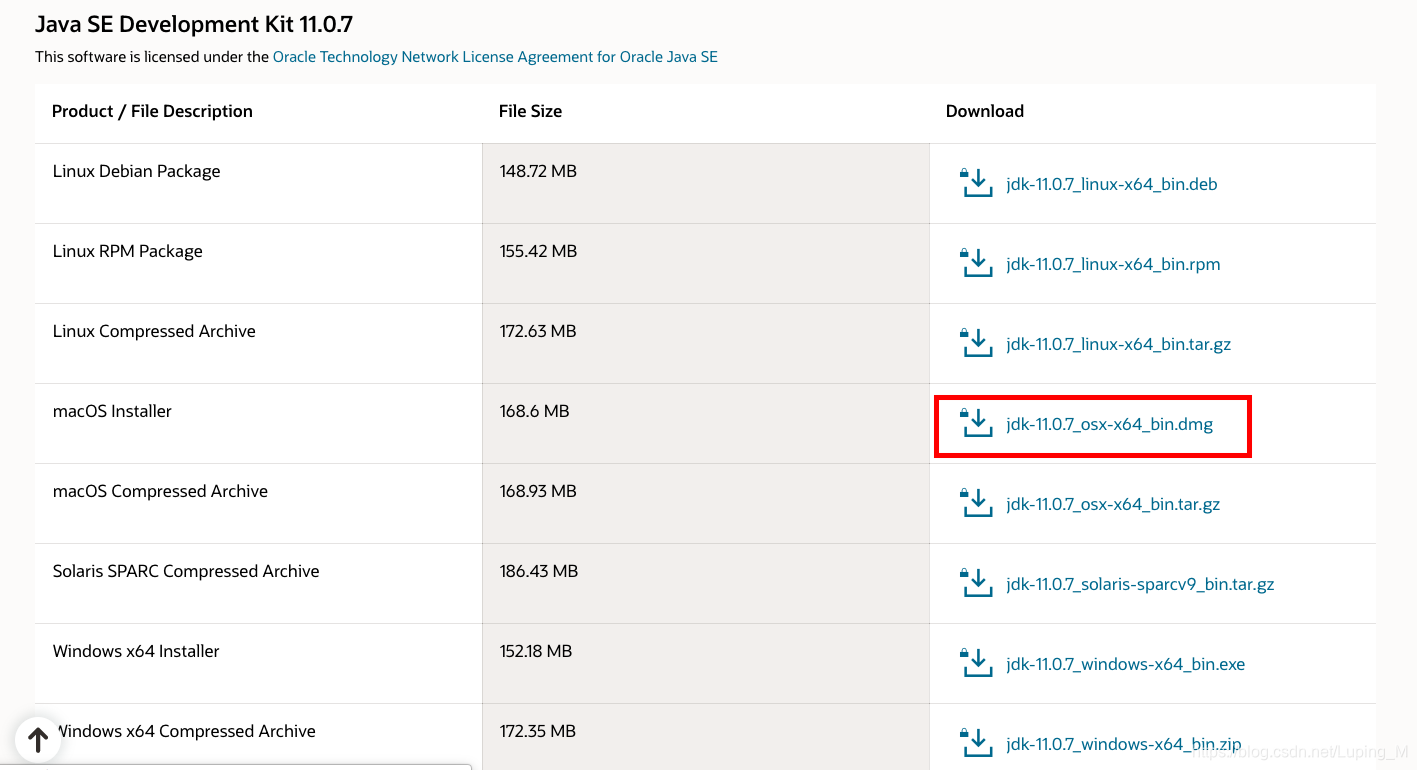
Task: Download jdk-11.0.7_osx-x64_bin.tar.gz
Action: click(1113, 504)
